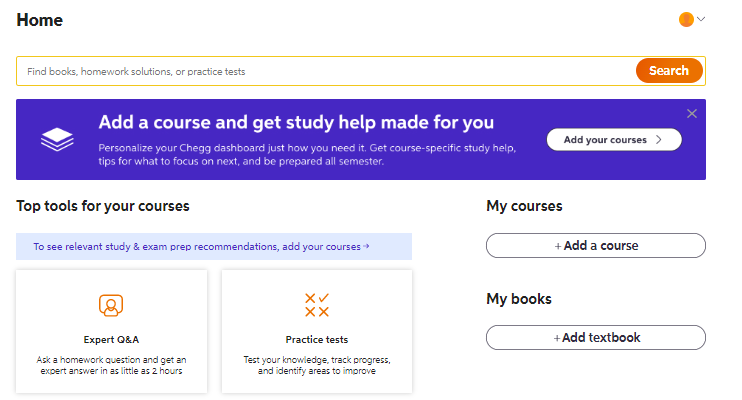Focus the Find books search field
742x400 pixels.
[x=327, y=71]
